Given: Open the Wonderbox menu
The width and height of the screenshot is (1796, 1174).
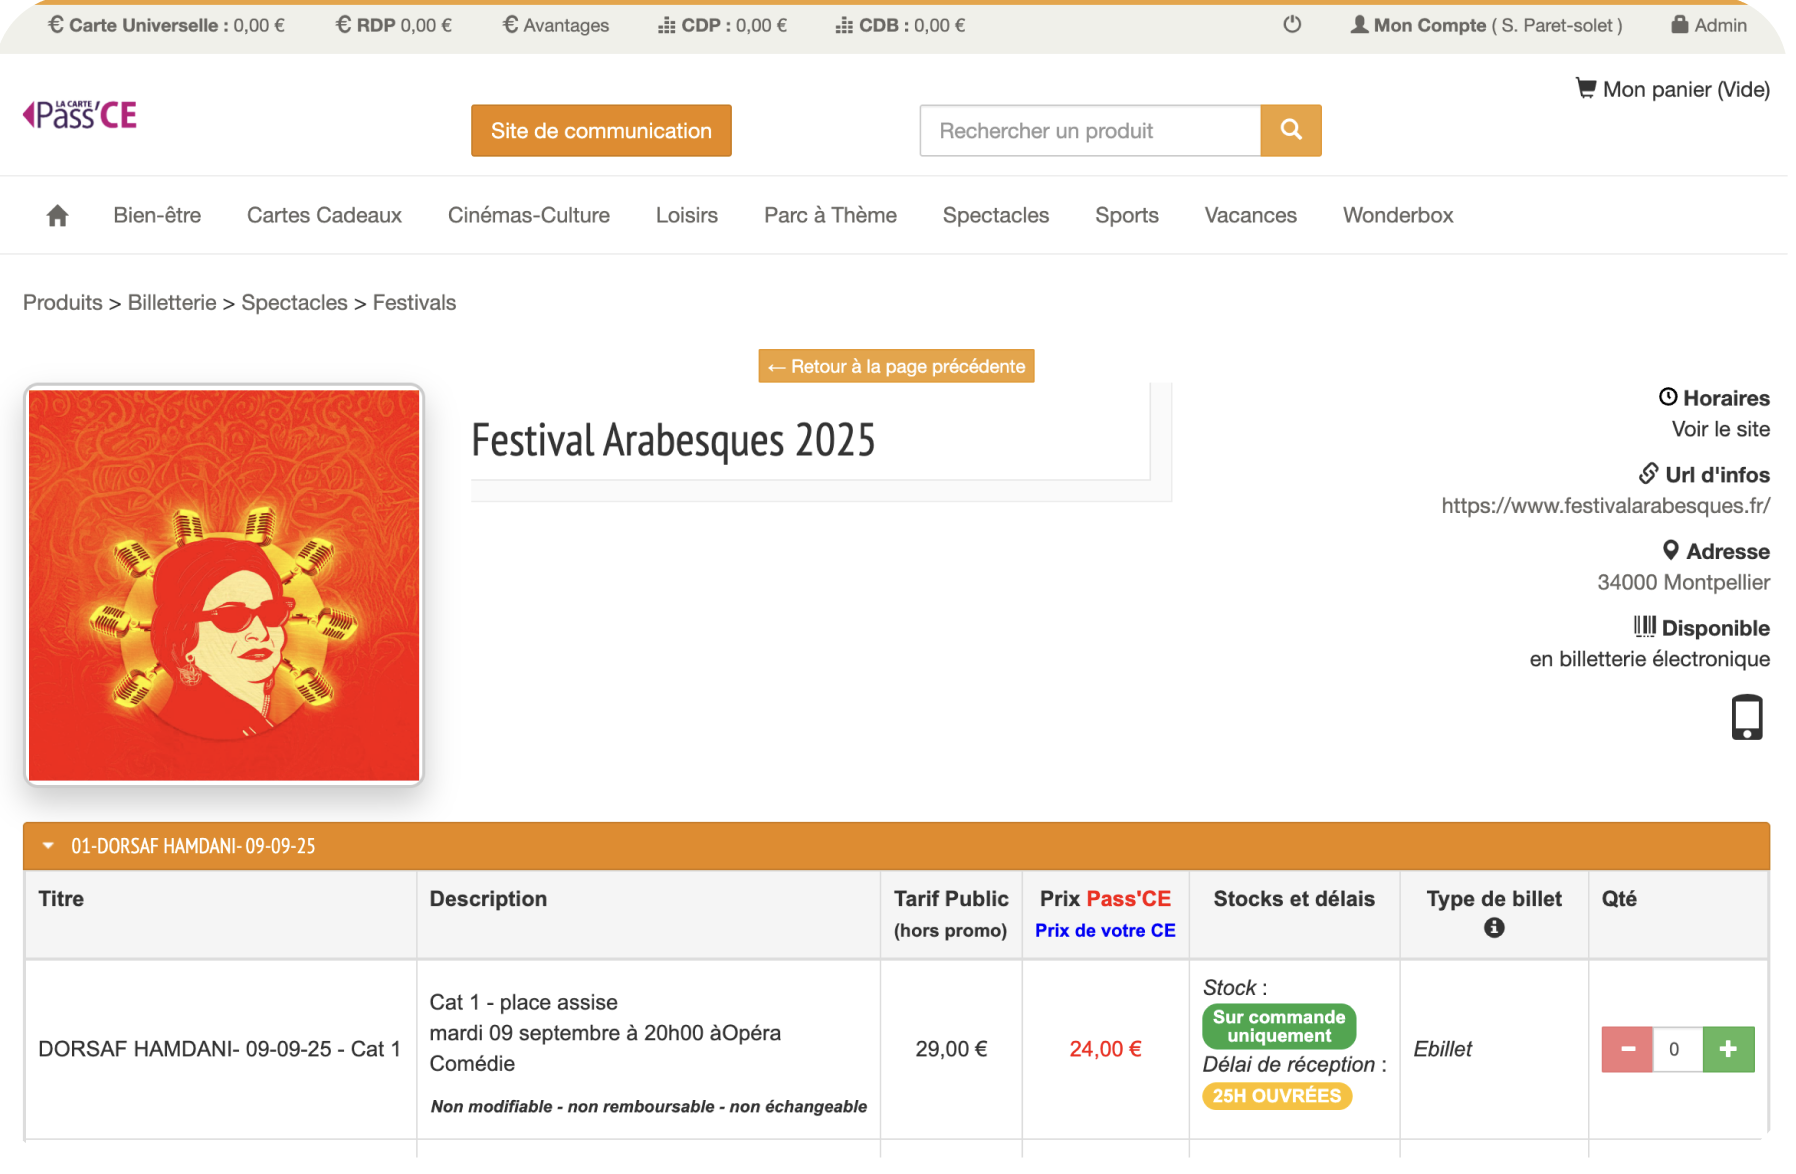Looking at the screenshot, I should tap(1398, 215).
